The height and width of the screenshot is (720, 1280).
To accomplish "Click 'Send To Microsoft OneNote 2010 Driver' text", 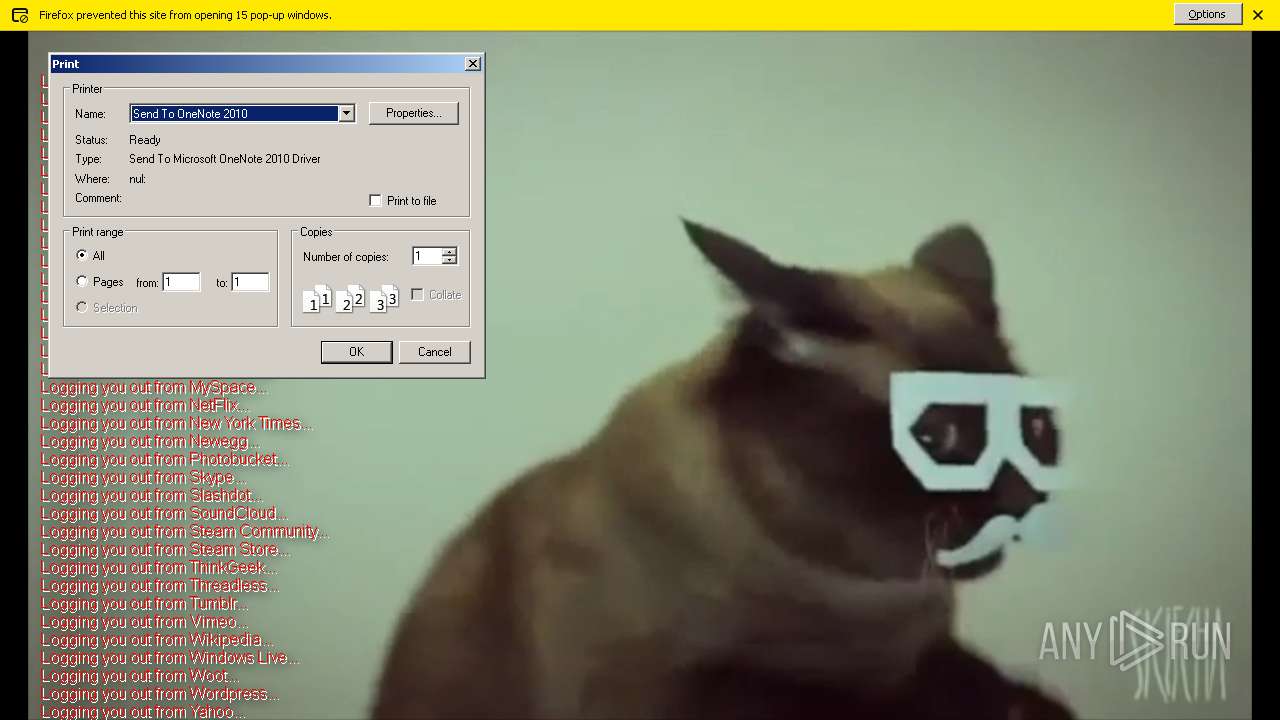I will click(x=225, y=159).
